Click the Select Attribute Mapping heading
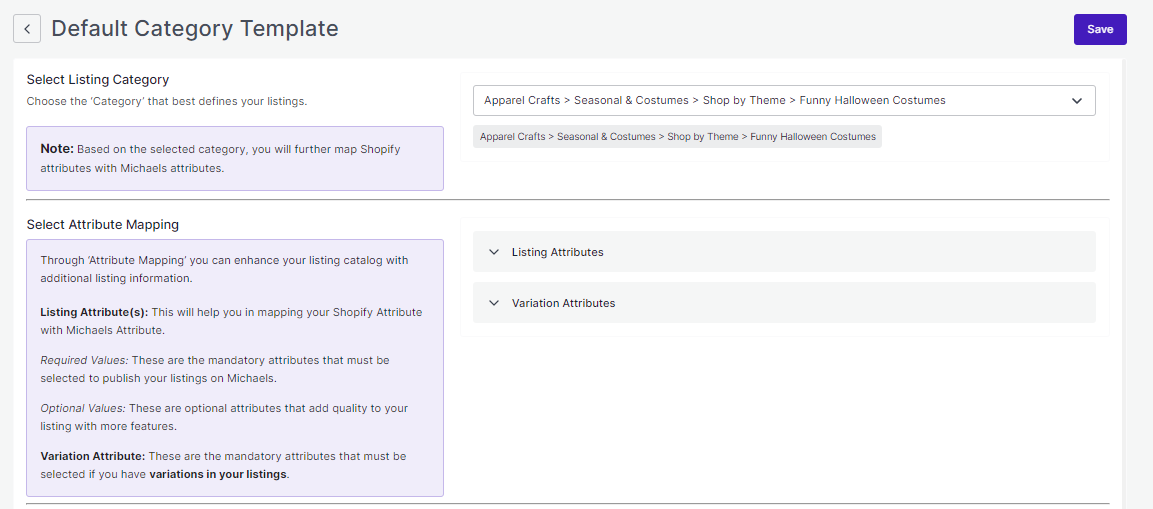The width and height of the screenshot is (1153, 509). 103,224
